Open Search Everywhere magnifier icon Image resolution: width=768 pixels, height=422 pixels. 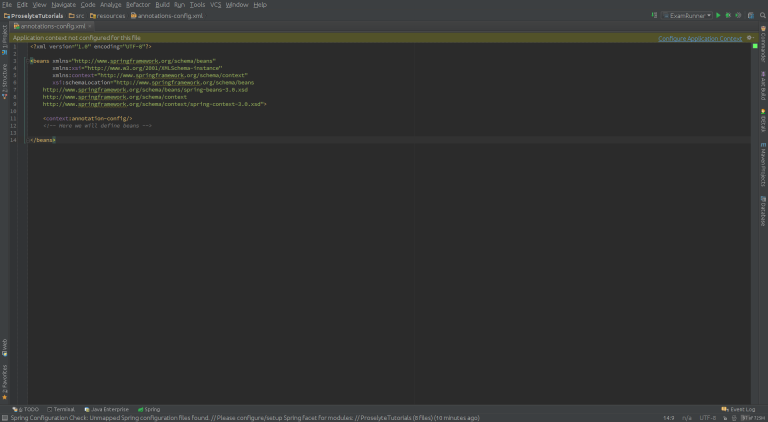tap(760, 15)
